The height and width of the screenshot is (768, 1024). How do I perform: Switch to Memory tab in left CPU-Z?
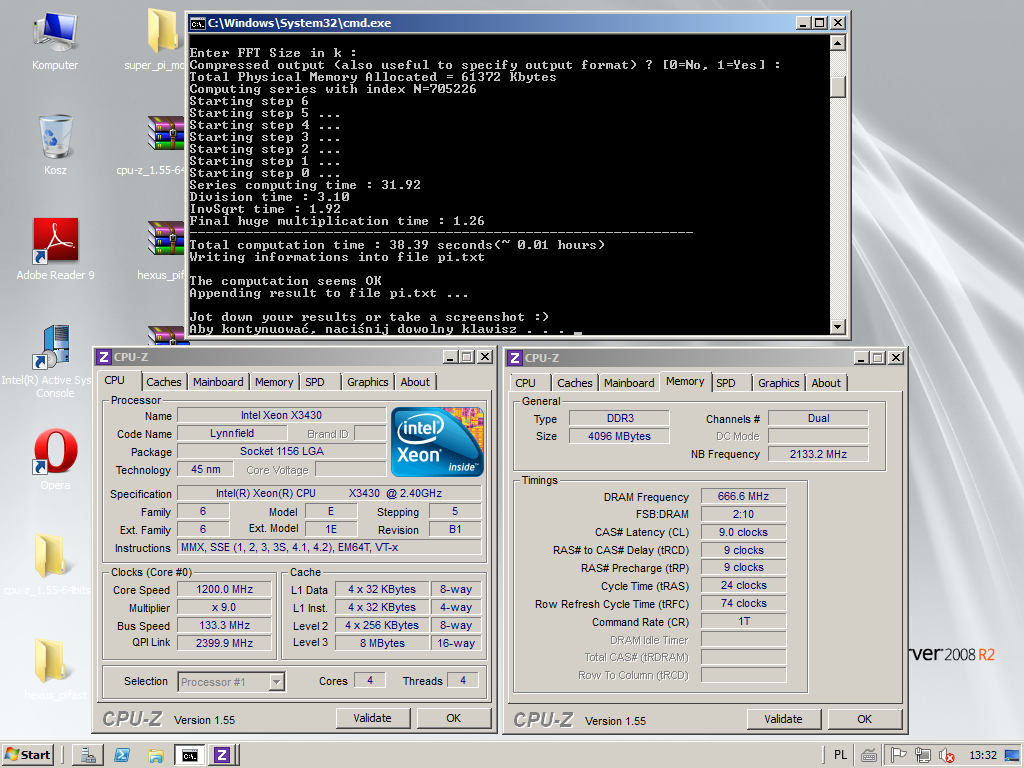click(x=274, y=382)
